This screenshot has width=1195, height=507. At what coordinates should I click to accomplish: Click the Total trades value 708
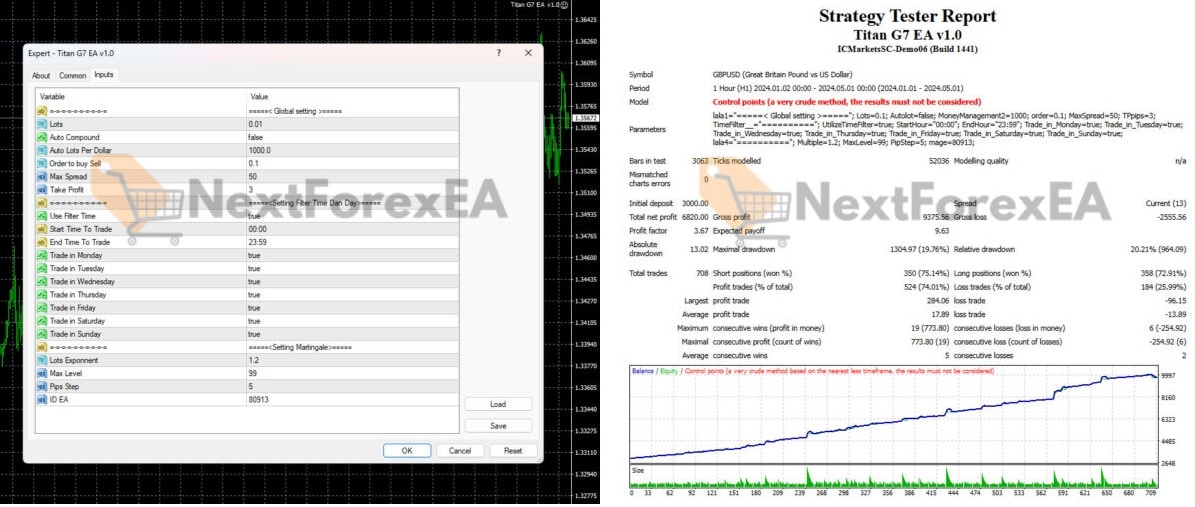coord(702,273)
